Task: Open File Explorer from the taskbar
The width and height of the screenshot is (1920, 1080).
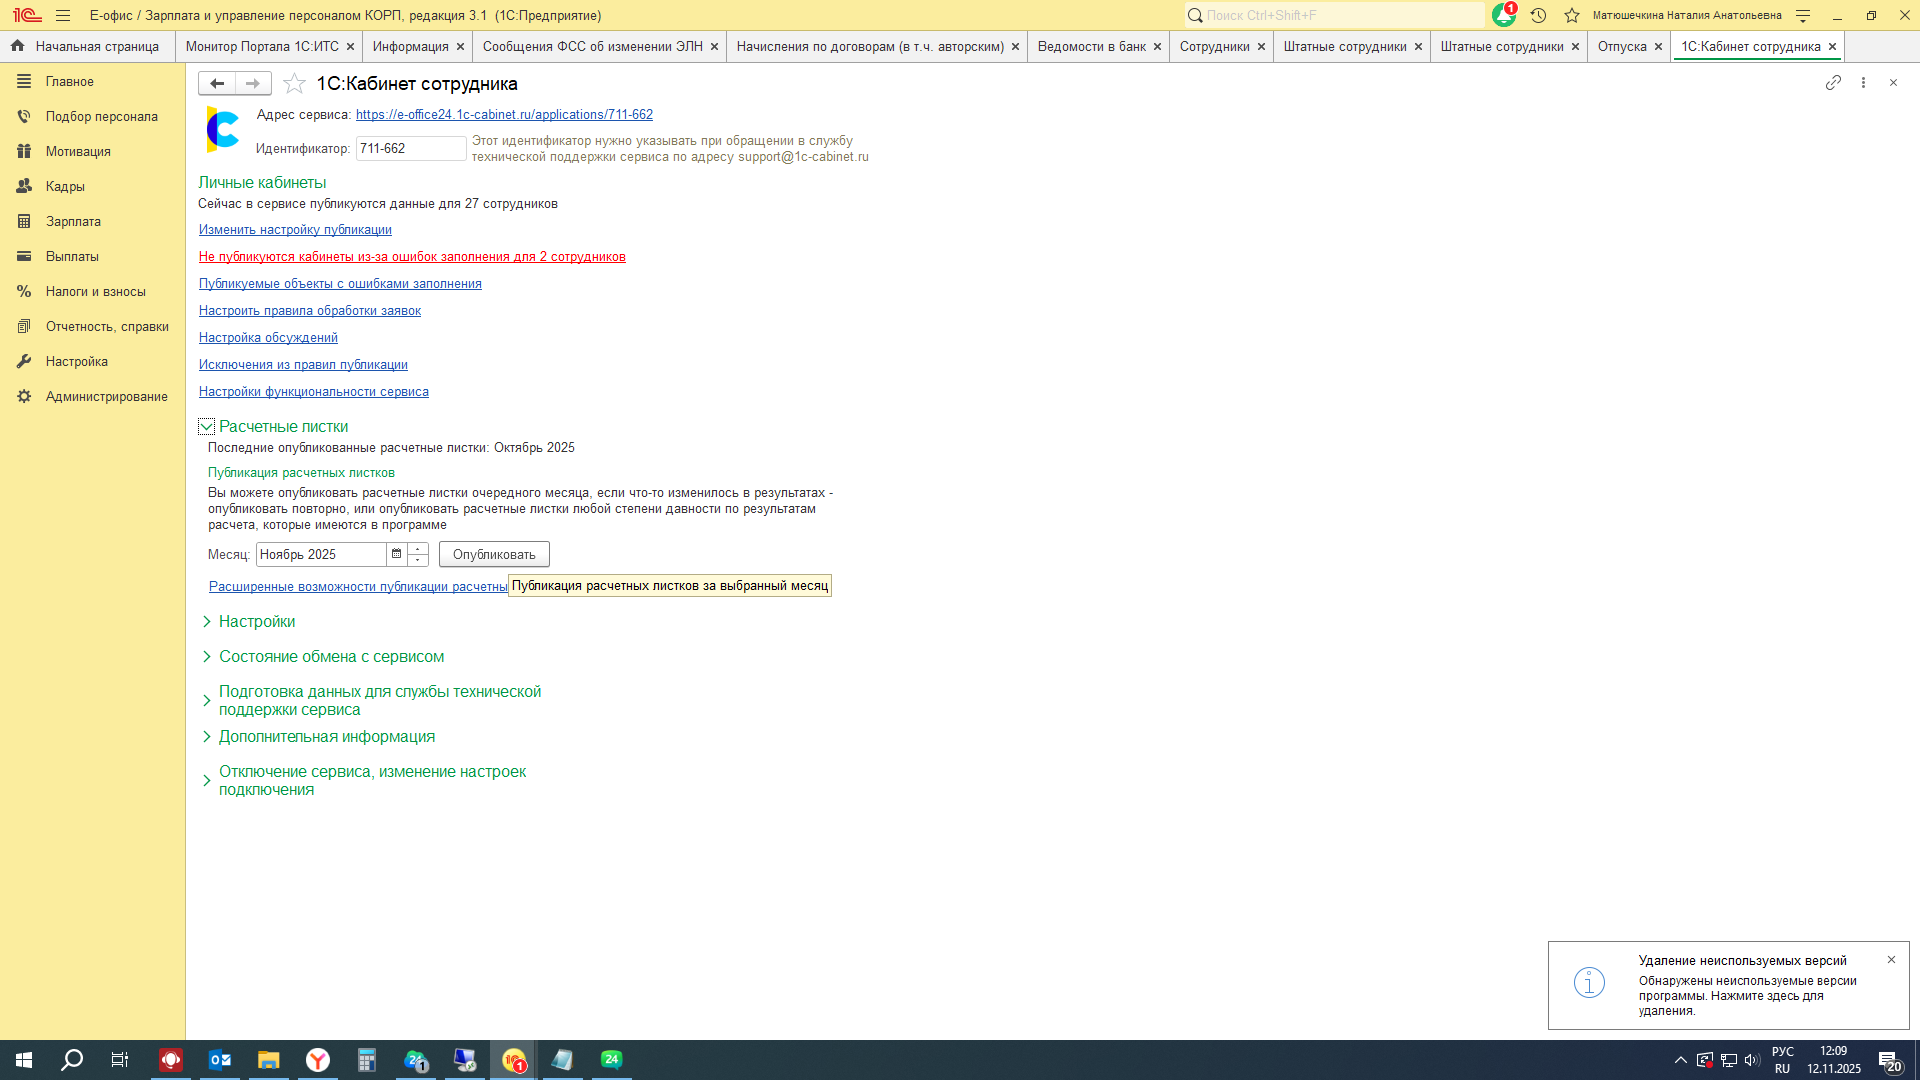Action: coord(269,1060)
